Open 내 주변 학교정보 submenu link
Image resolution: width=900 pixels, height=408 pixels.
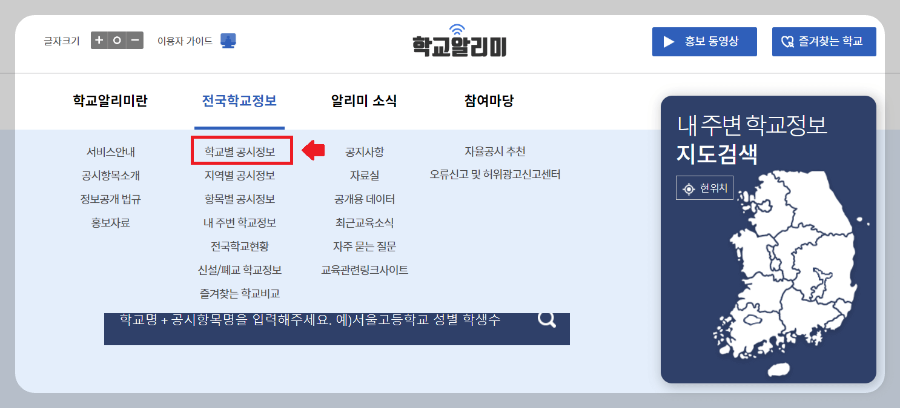coord(240,223)
